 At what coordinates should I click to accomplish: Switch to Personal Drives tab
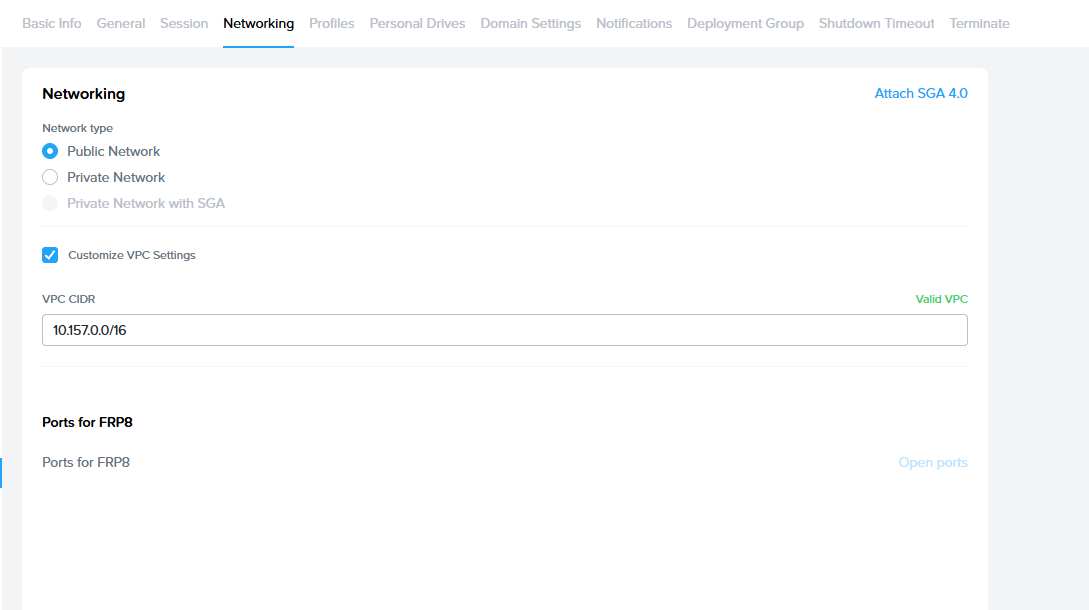(x=417, y=23)
